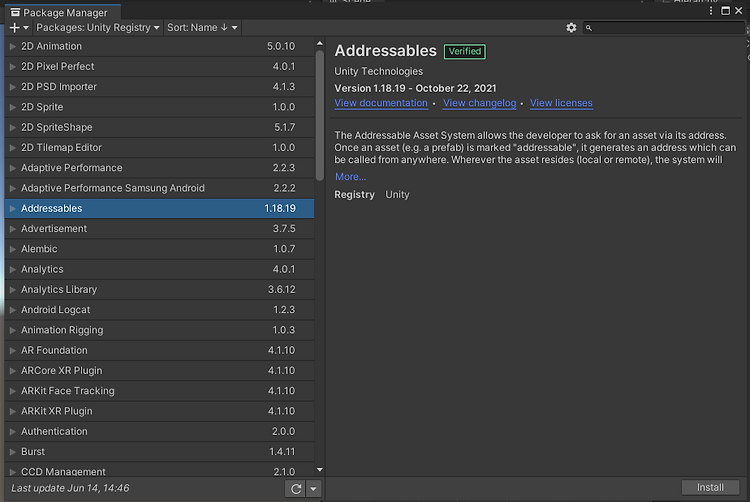
Task: Expand the Alembic package arrow
Action: [x=13, y=249]
